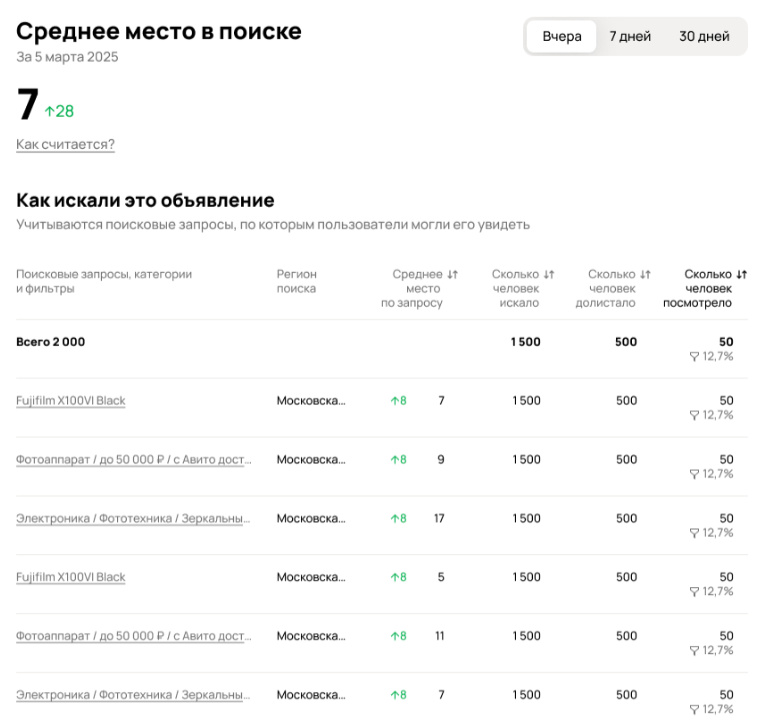
Task: Sort by 'Сколько человек посмотрело' column arrows
Action: coord(741,274)
